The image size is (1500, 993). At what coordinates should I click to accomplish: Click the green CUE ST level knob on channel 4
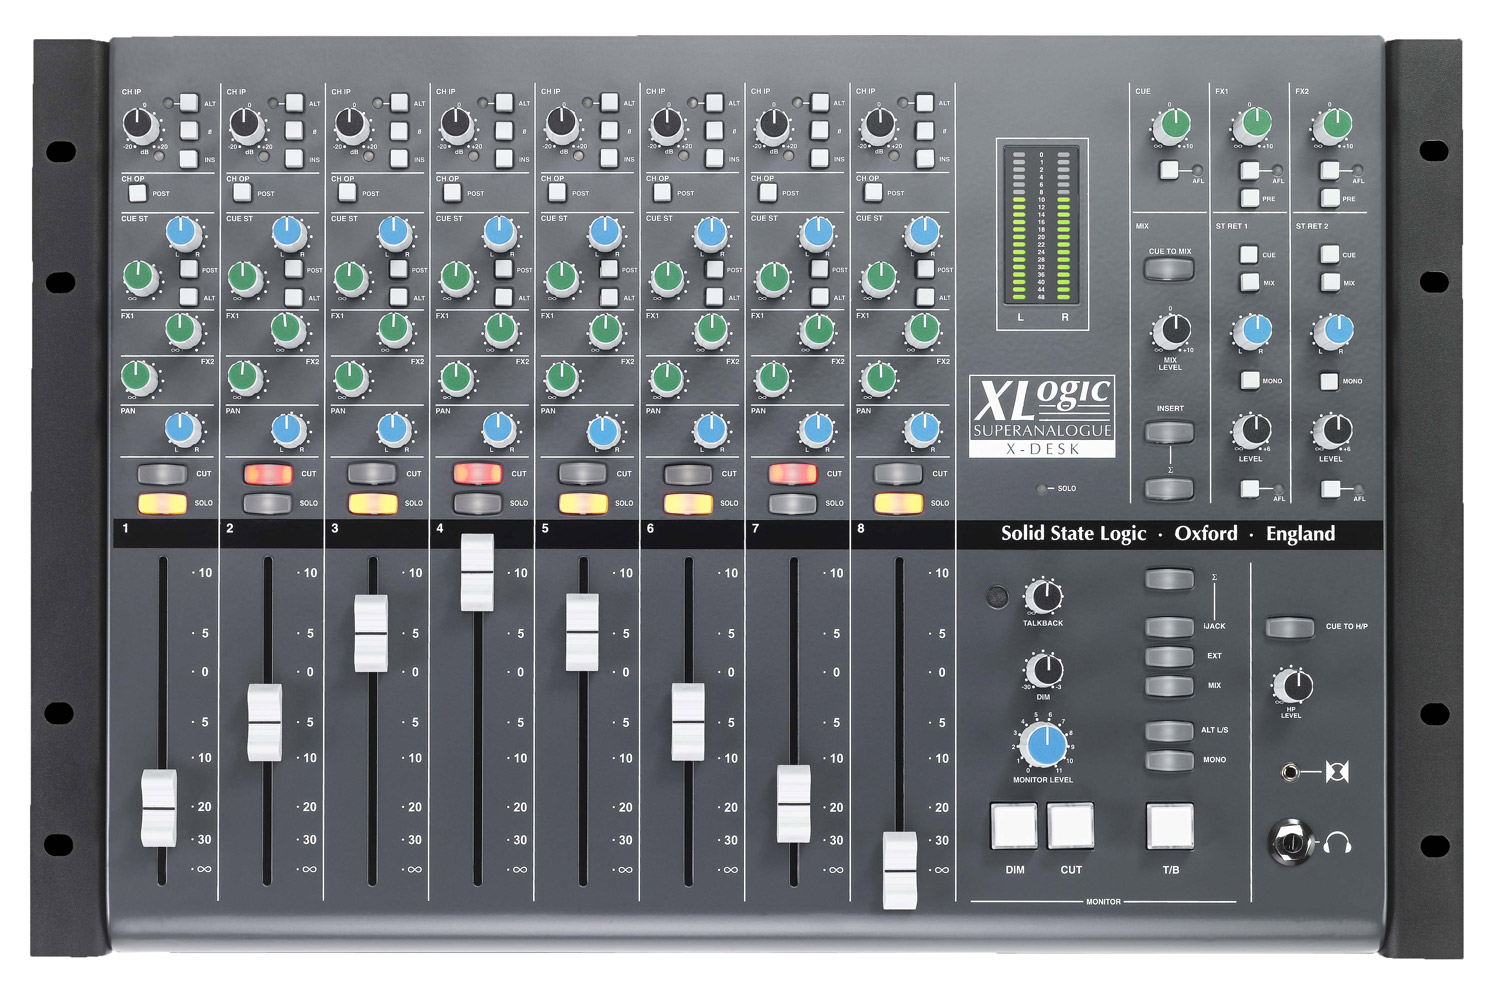click(456, 277)
